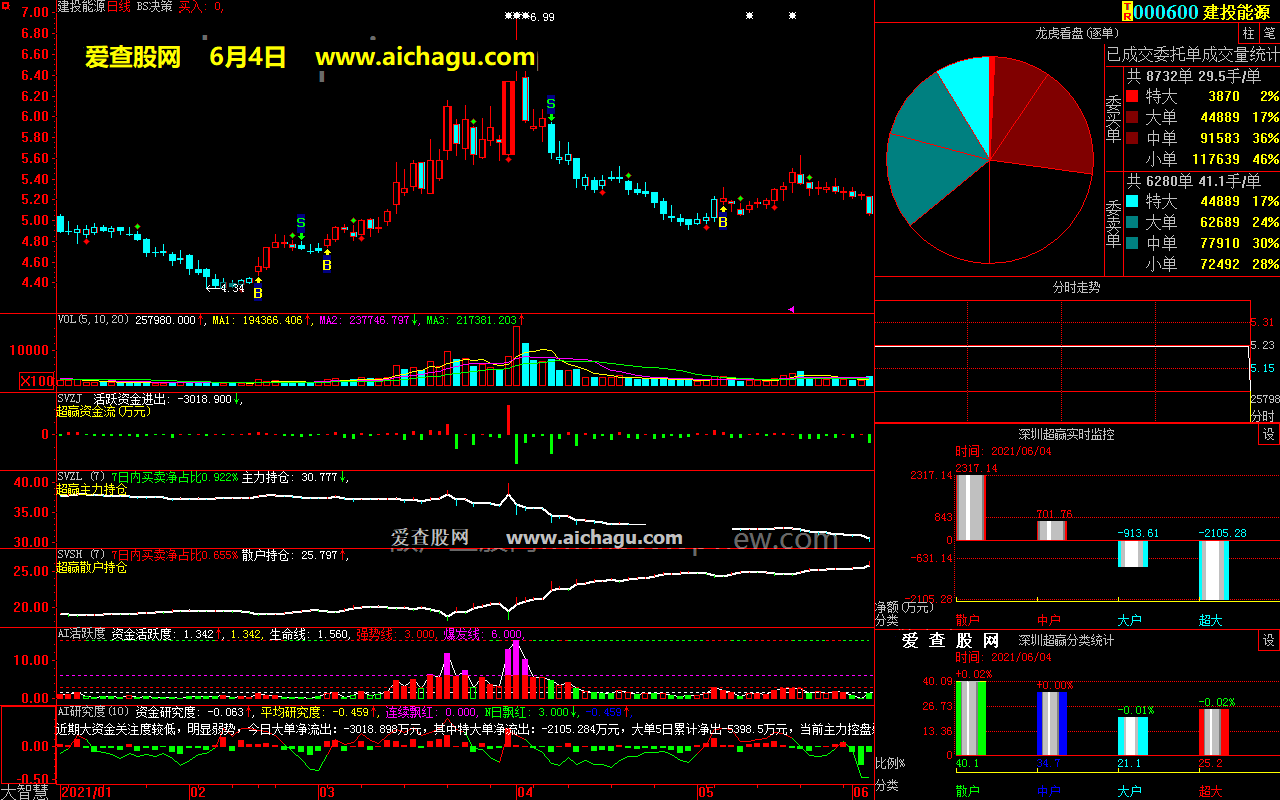Image resolution: width=1280 pixels, height=800 pixels.
Task: Click the 深圳超赢分类统计 panel title
Action: pos(1066,641)
